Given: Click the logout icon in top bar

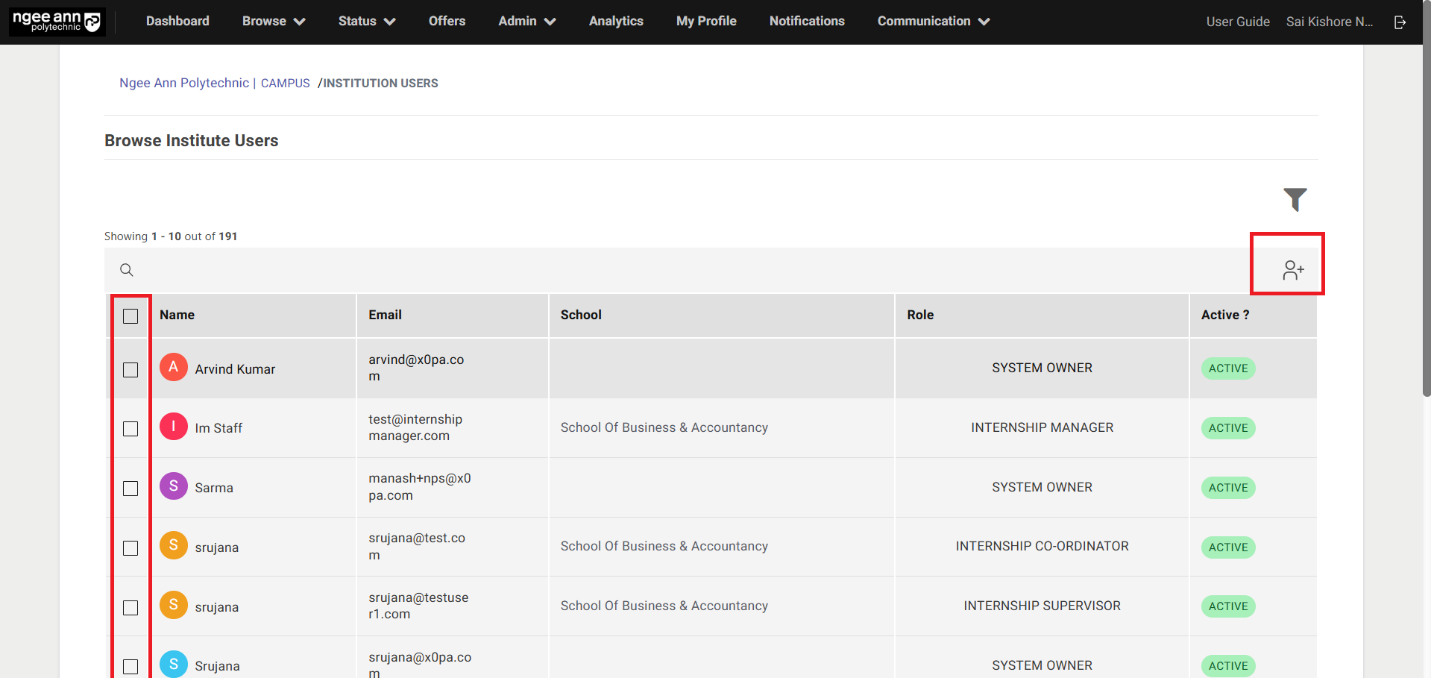Looking at the screenshot, I should [1400, 22].
